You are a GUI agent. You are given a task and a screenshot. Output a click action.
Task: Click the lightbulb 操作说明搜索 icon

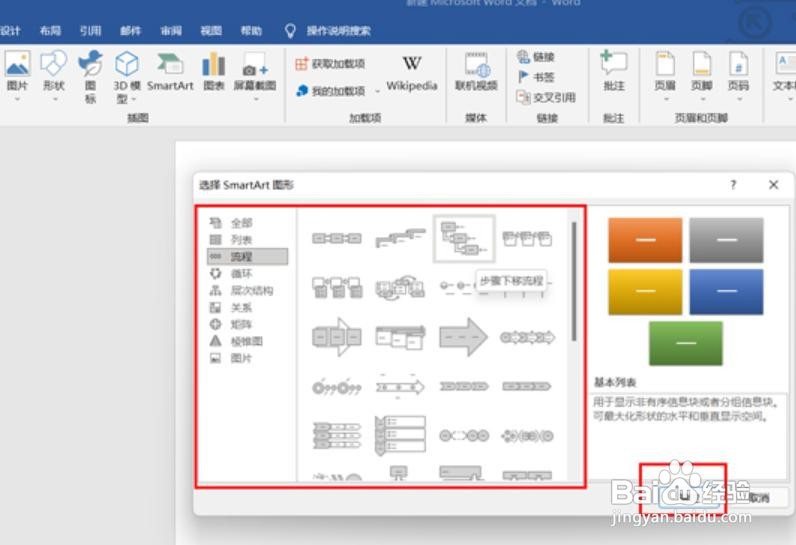[x=290, y=31]
